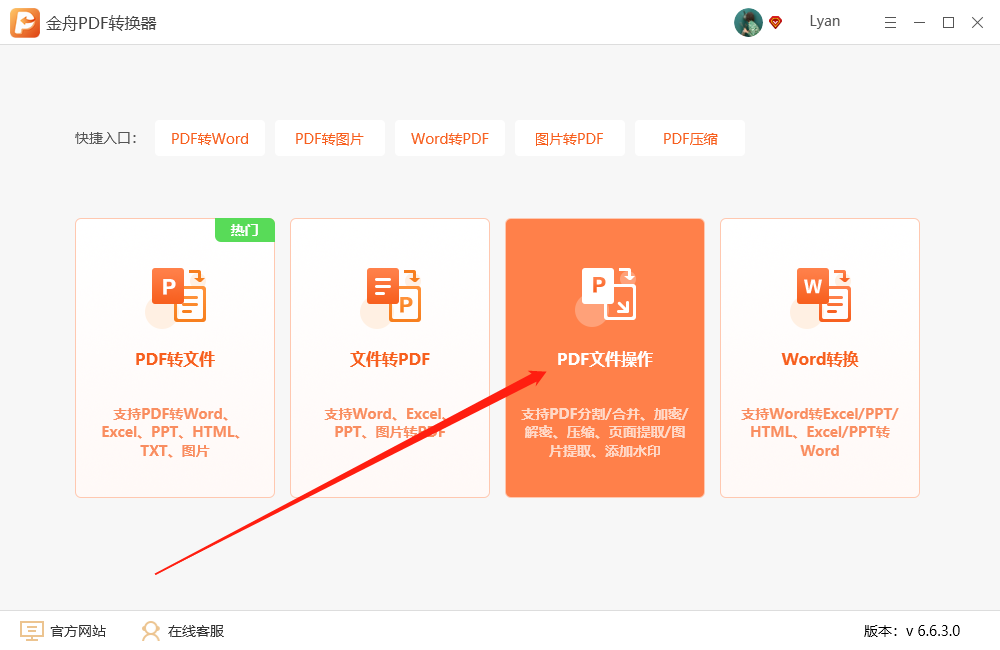Screen dimensions: 1000x650
Task: Choose the PDF转Word quick entry
Action: click(210, 138)
